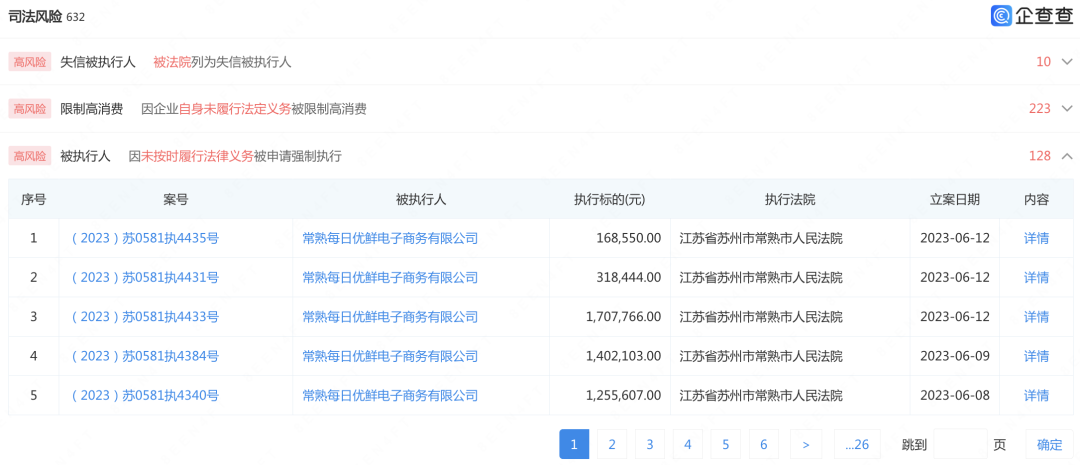Open case (2023)苏0581执4384号 link
The height and width of the screenshot is (465, 1080).
point(145,356)
